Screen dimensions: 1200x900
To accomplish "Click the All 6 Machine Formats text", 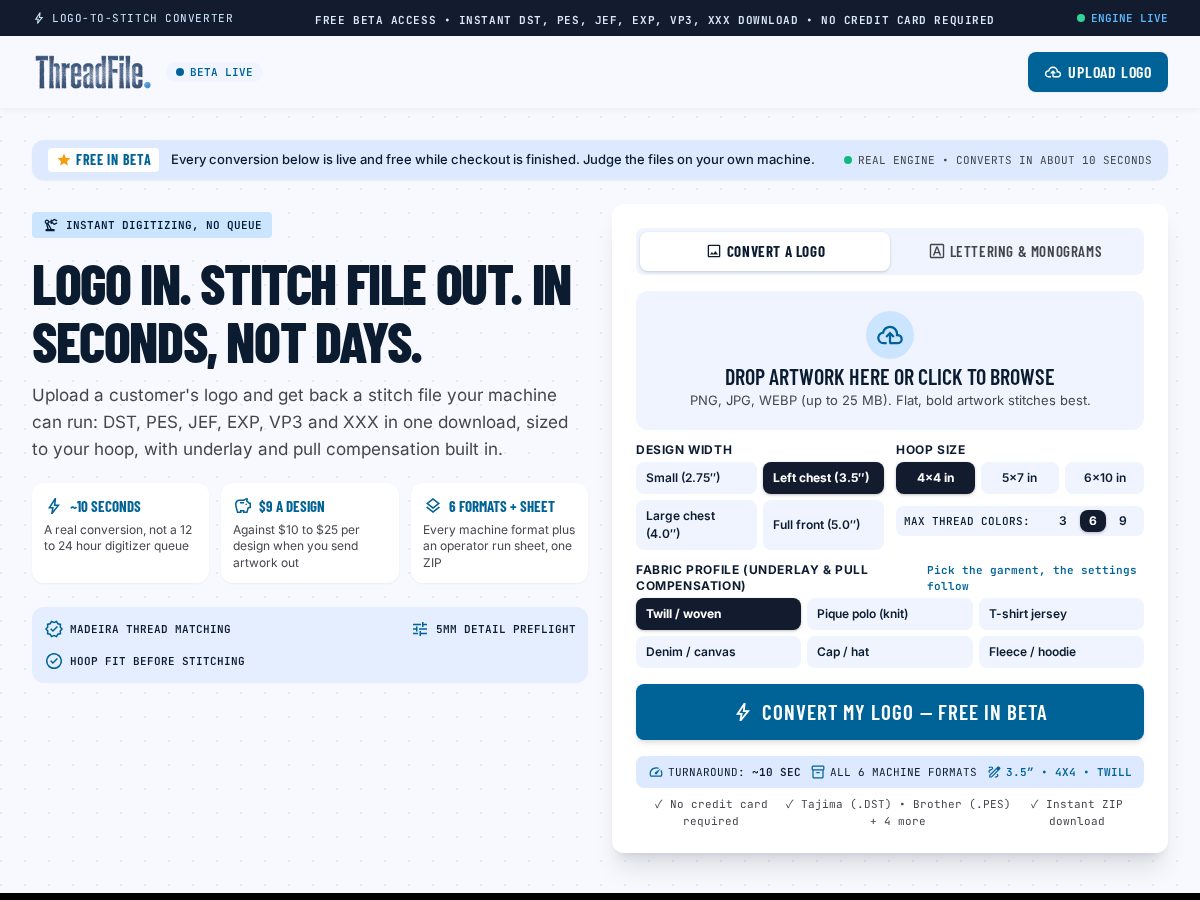I will (x=903, y=772).
